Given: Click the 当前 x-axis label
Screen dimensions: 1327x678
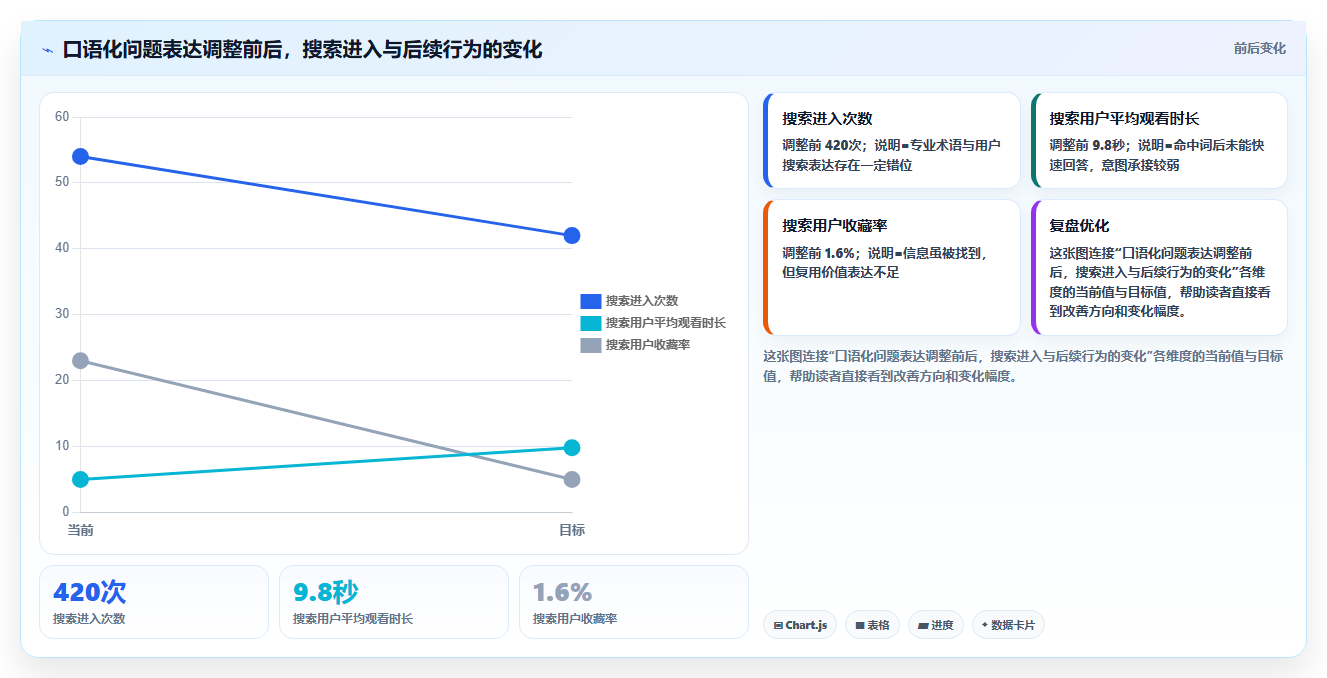Looking at the screenshot, I should (x=81, y=530).
